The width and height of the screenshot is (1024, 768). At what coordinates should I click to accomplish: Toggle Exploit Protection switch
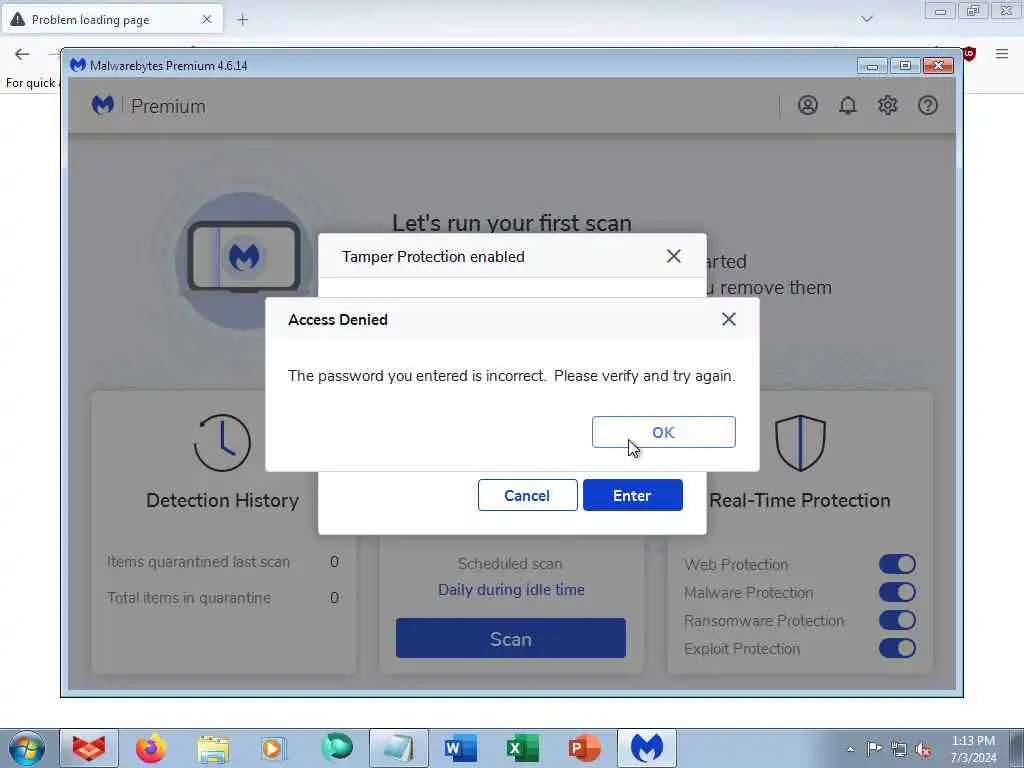click(x=897, y=648)
